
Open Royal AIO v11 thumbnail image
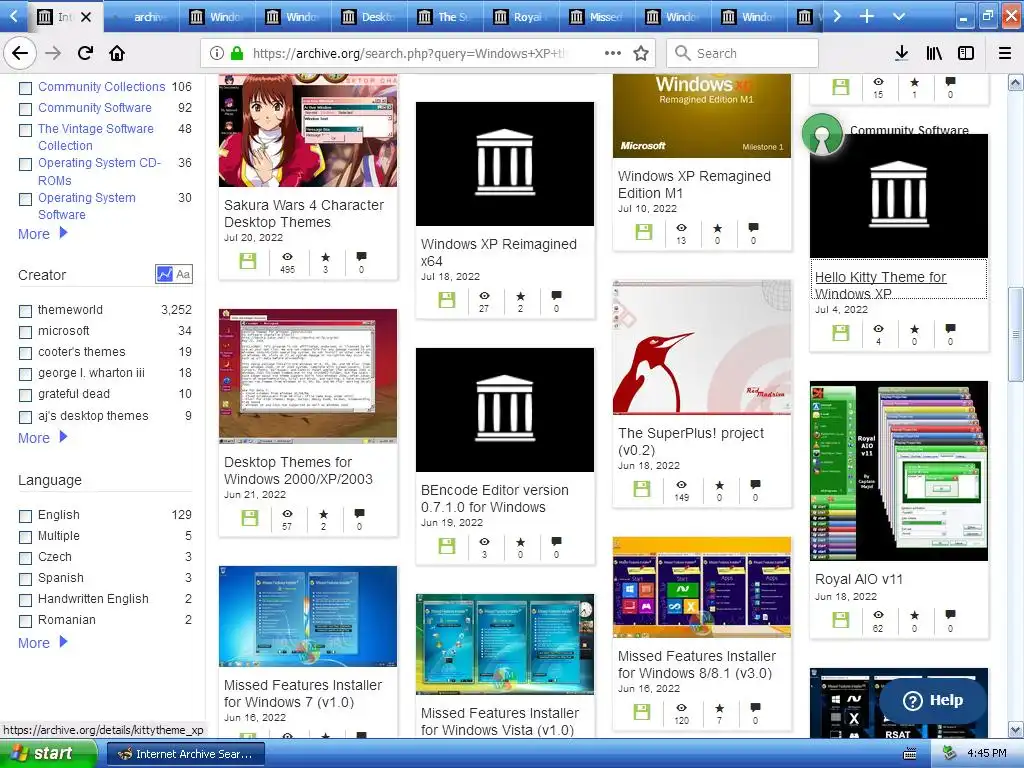899,471
